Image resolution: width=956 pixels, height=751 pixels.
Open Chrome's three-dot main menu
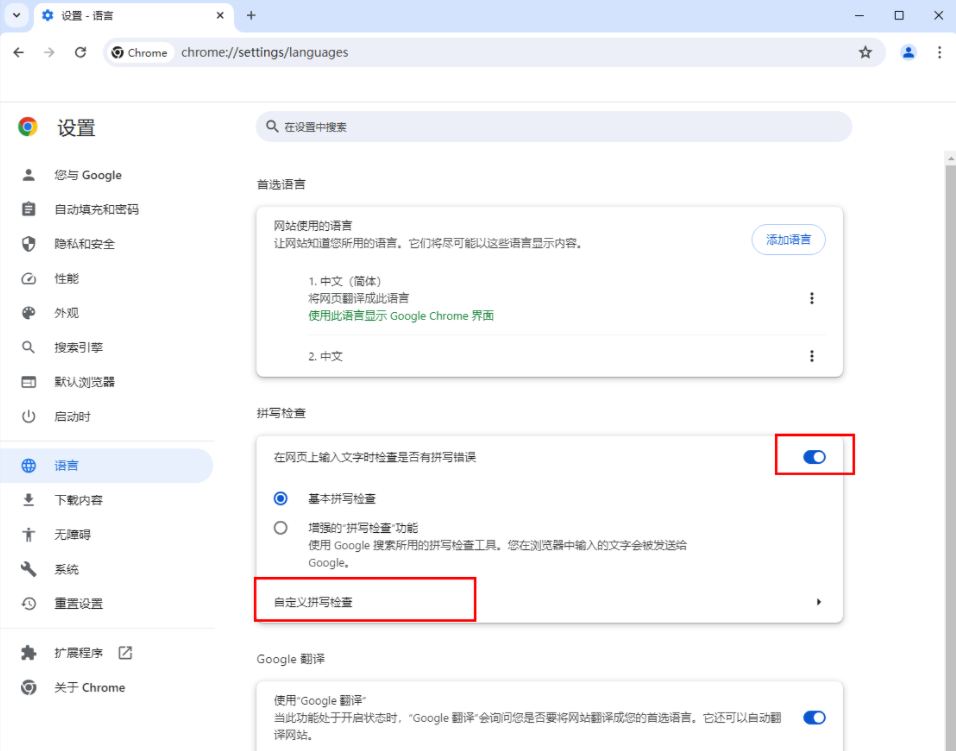[939, 52]
